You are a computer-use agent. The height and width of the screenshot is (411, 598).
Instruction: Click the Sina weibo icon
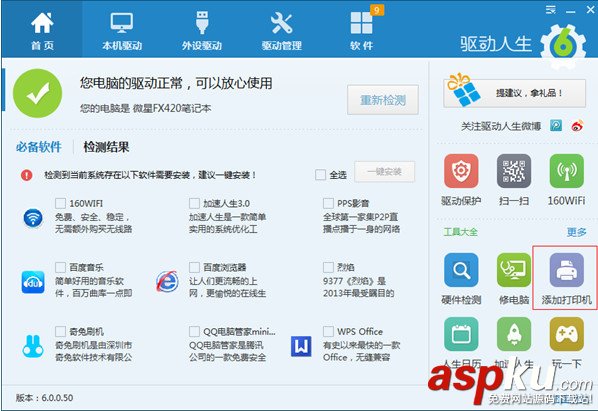coord(577,125)
